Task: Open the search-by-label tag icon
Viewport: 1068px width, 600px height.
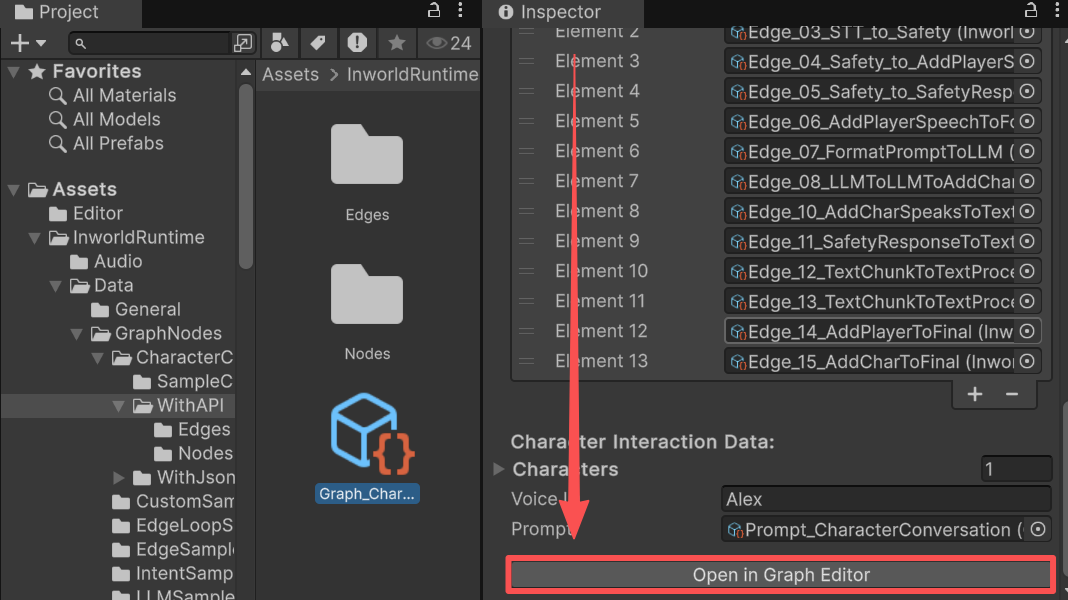Action: [317, 43]
